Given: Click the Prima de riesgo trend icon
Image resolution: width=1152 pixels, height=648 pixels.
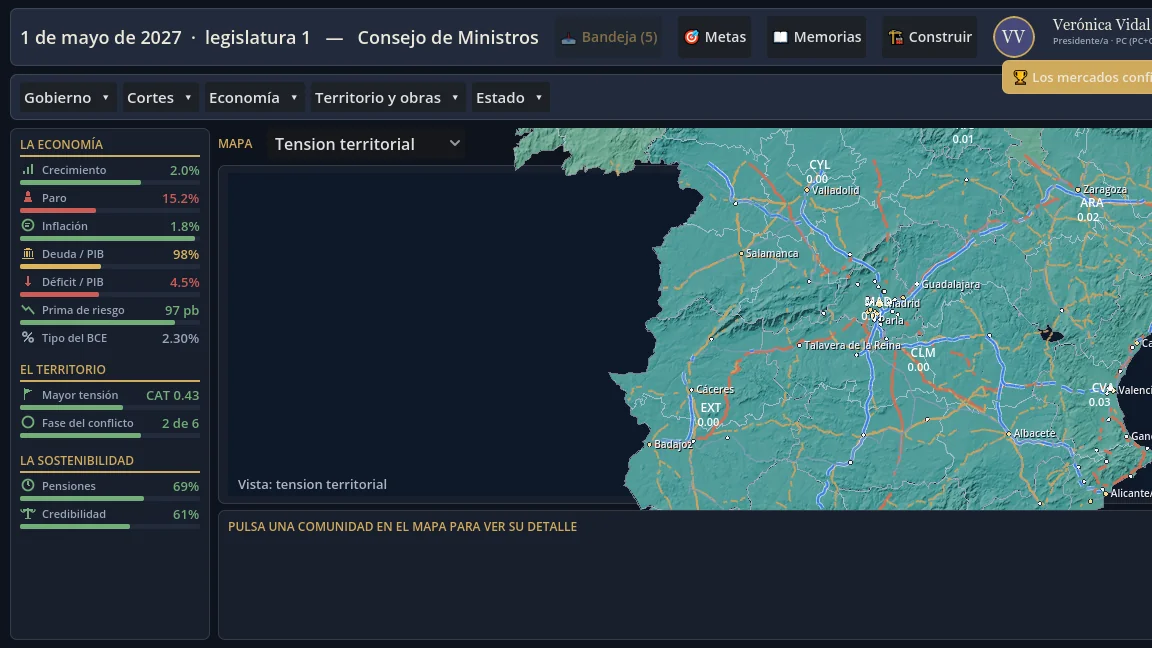Looking at the screenshot, I should 28,309.
